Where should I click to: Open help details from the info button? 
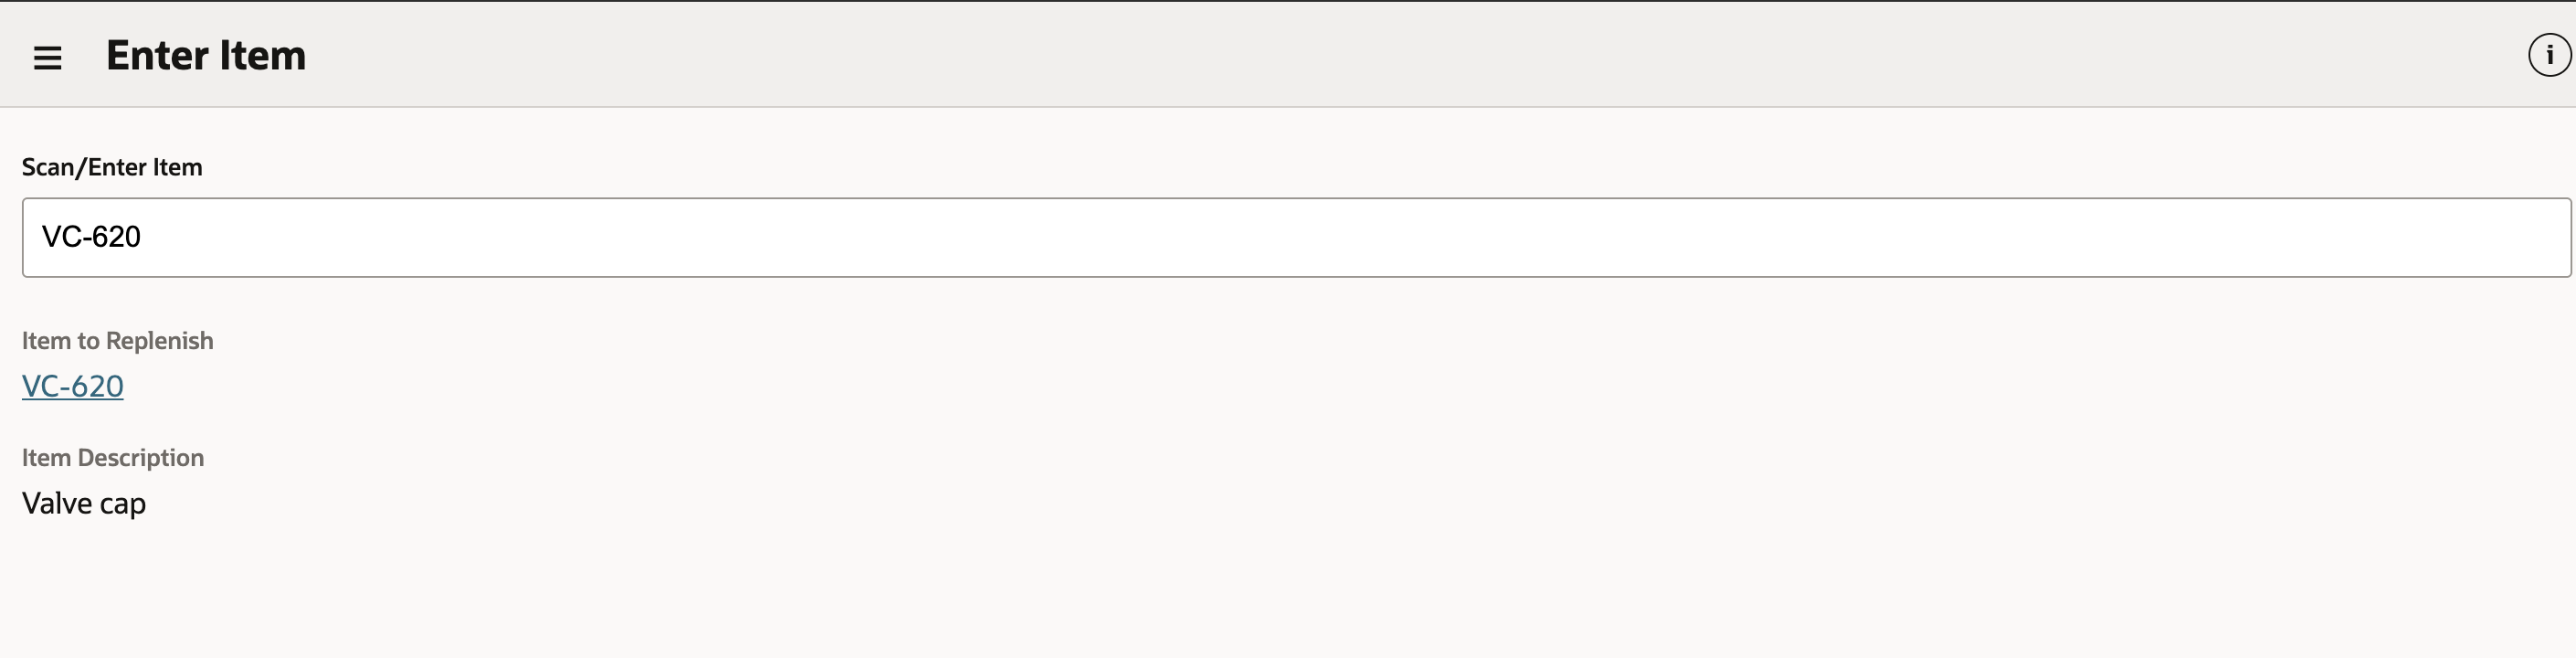pyautogui.click(x=2549, y=55)
